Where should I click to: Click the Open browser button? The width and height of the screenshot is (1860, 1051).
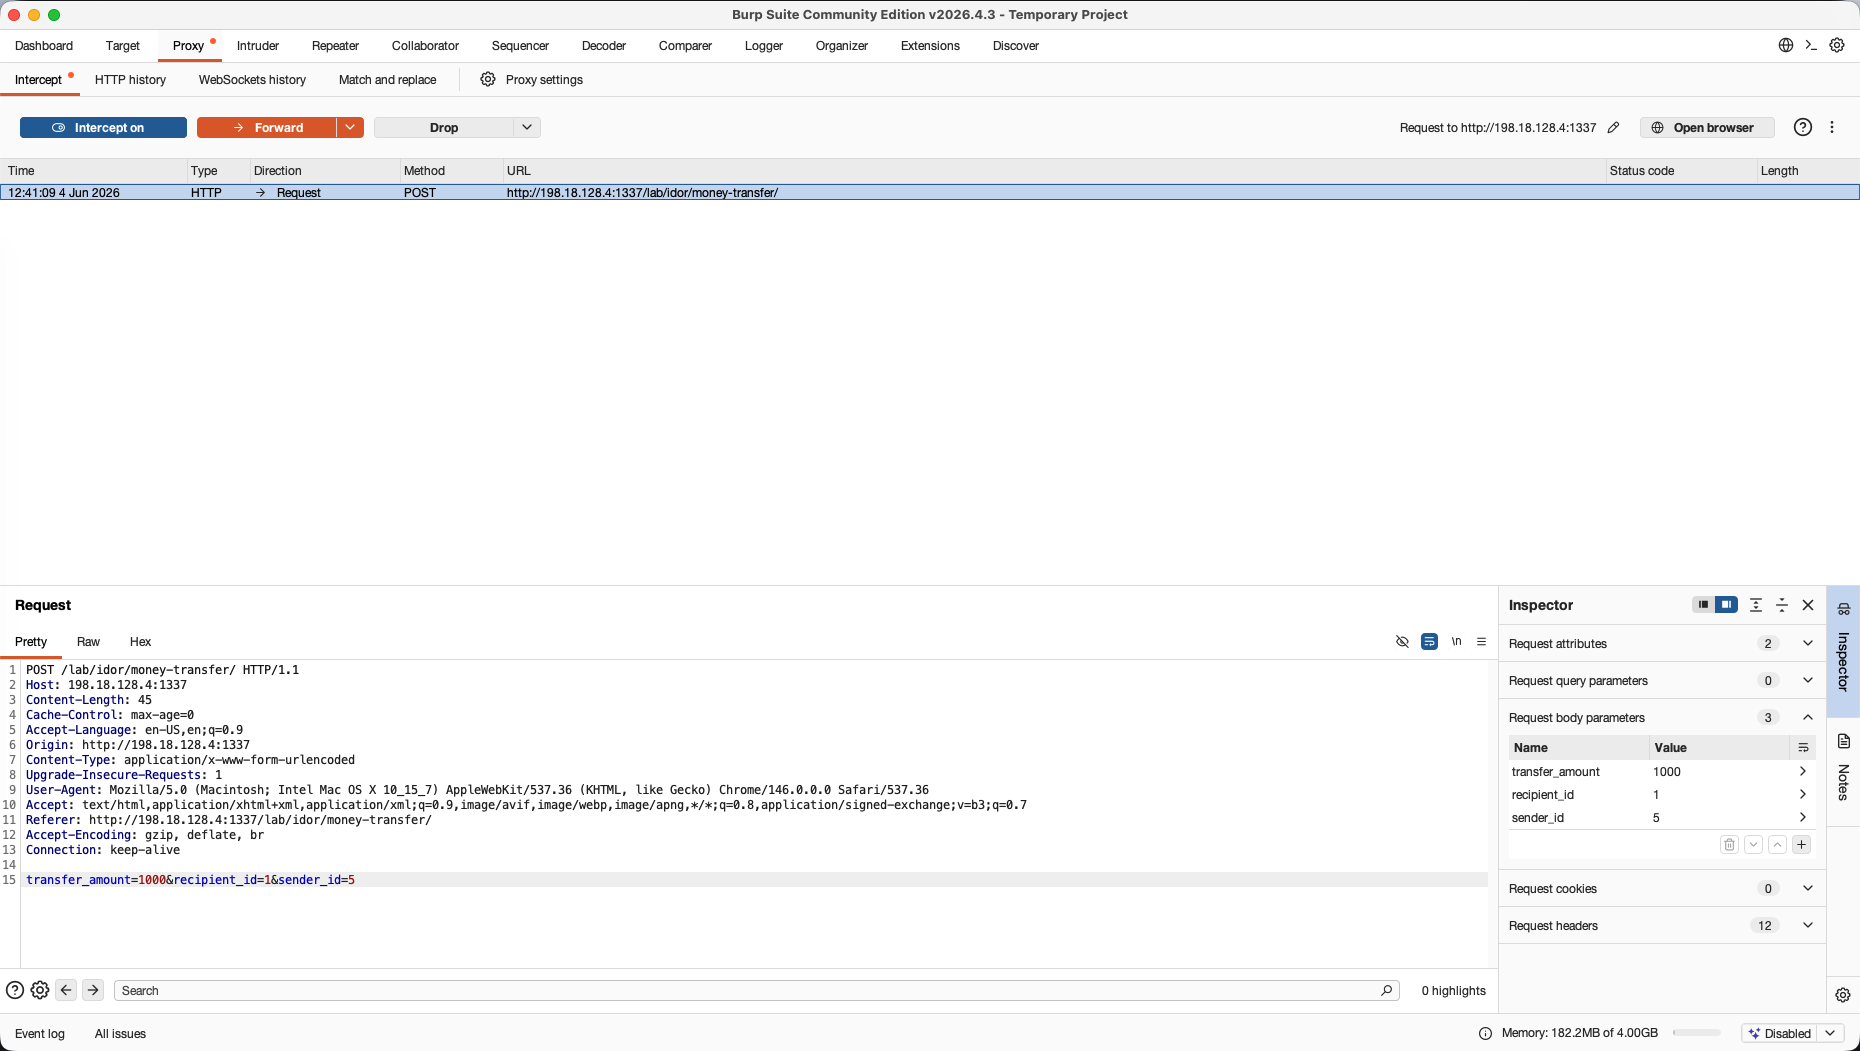(x=1706, y=128)
